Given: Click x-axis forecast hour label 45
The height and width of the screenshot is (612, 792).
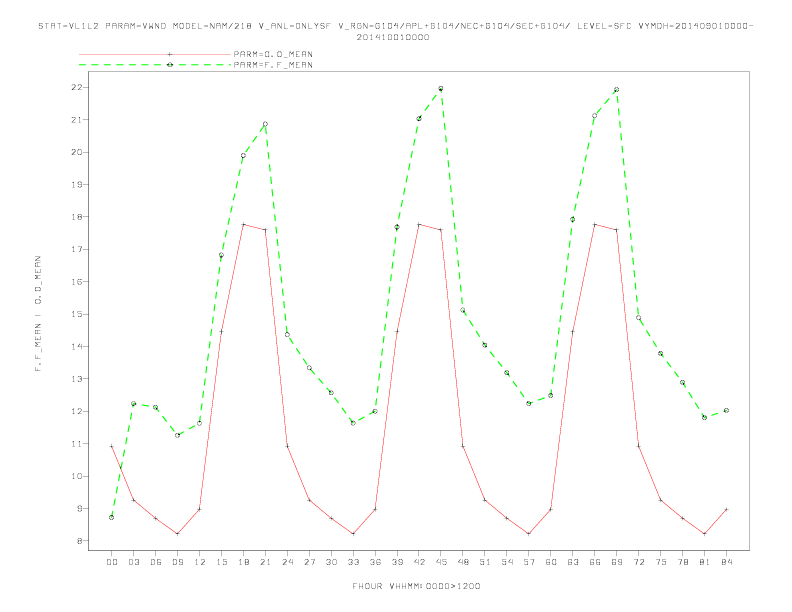Looking at the screenshot, I should tap(441, 562).
